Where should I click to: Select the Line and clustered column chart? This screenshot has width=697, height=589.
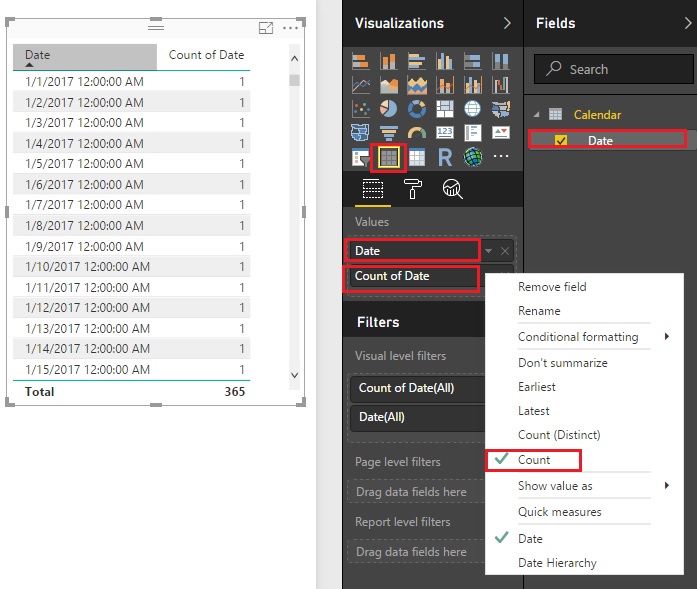click(473, 85)
